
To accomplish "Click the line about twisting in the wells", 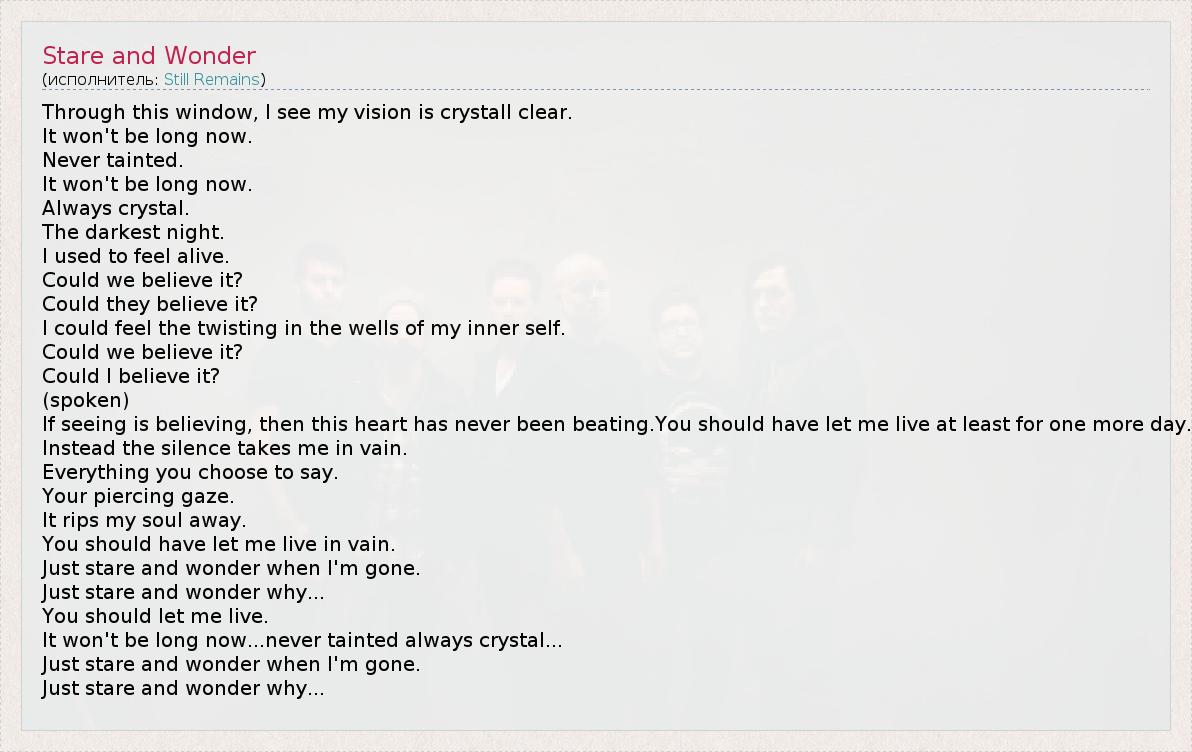I will [x=304, y=328].
